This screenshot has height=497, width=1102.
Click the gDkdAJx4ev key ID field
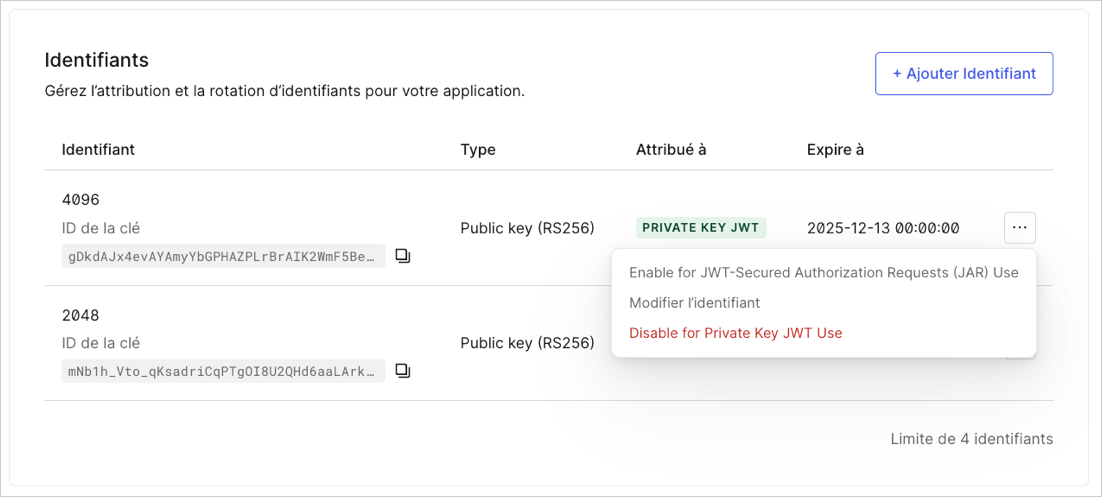coord(223,257)
